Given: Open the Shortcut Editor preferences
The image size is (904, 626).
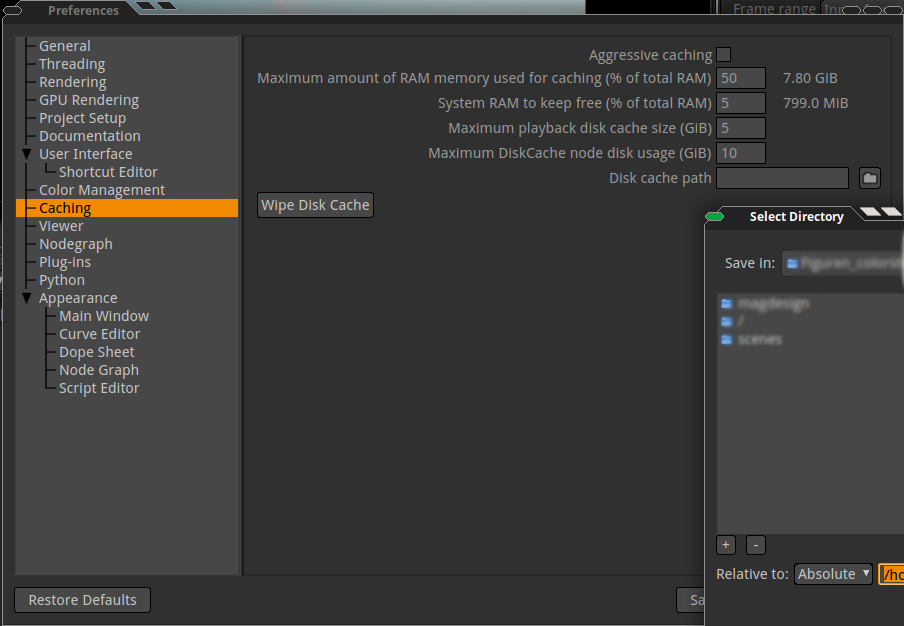Looking at the screenshot, I should pos(109,171).
